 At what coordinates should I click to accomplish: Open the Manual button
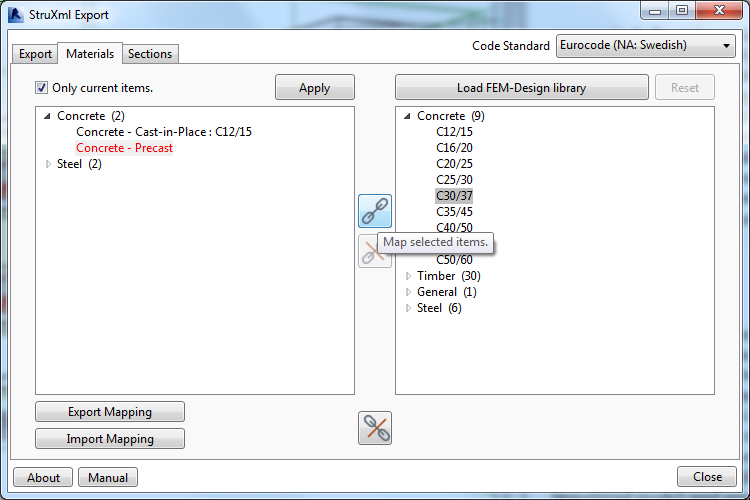click(108, 478)
